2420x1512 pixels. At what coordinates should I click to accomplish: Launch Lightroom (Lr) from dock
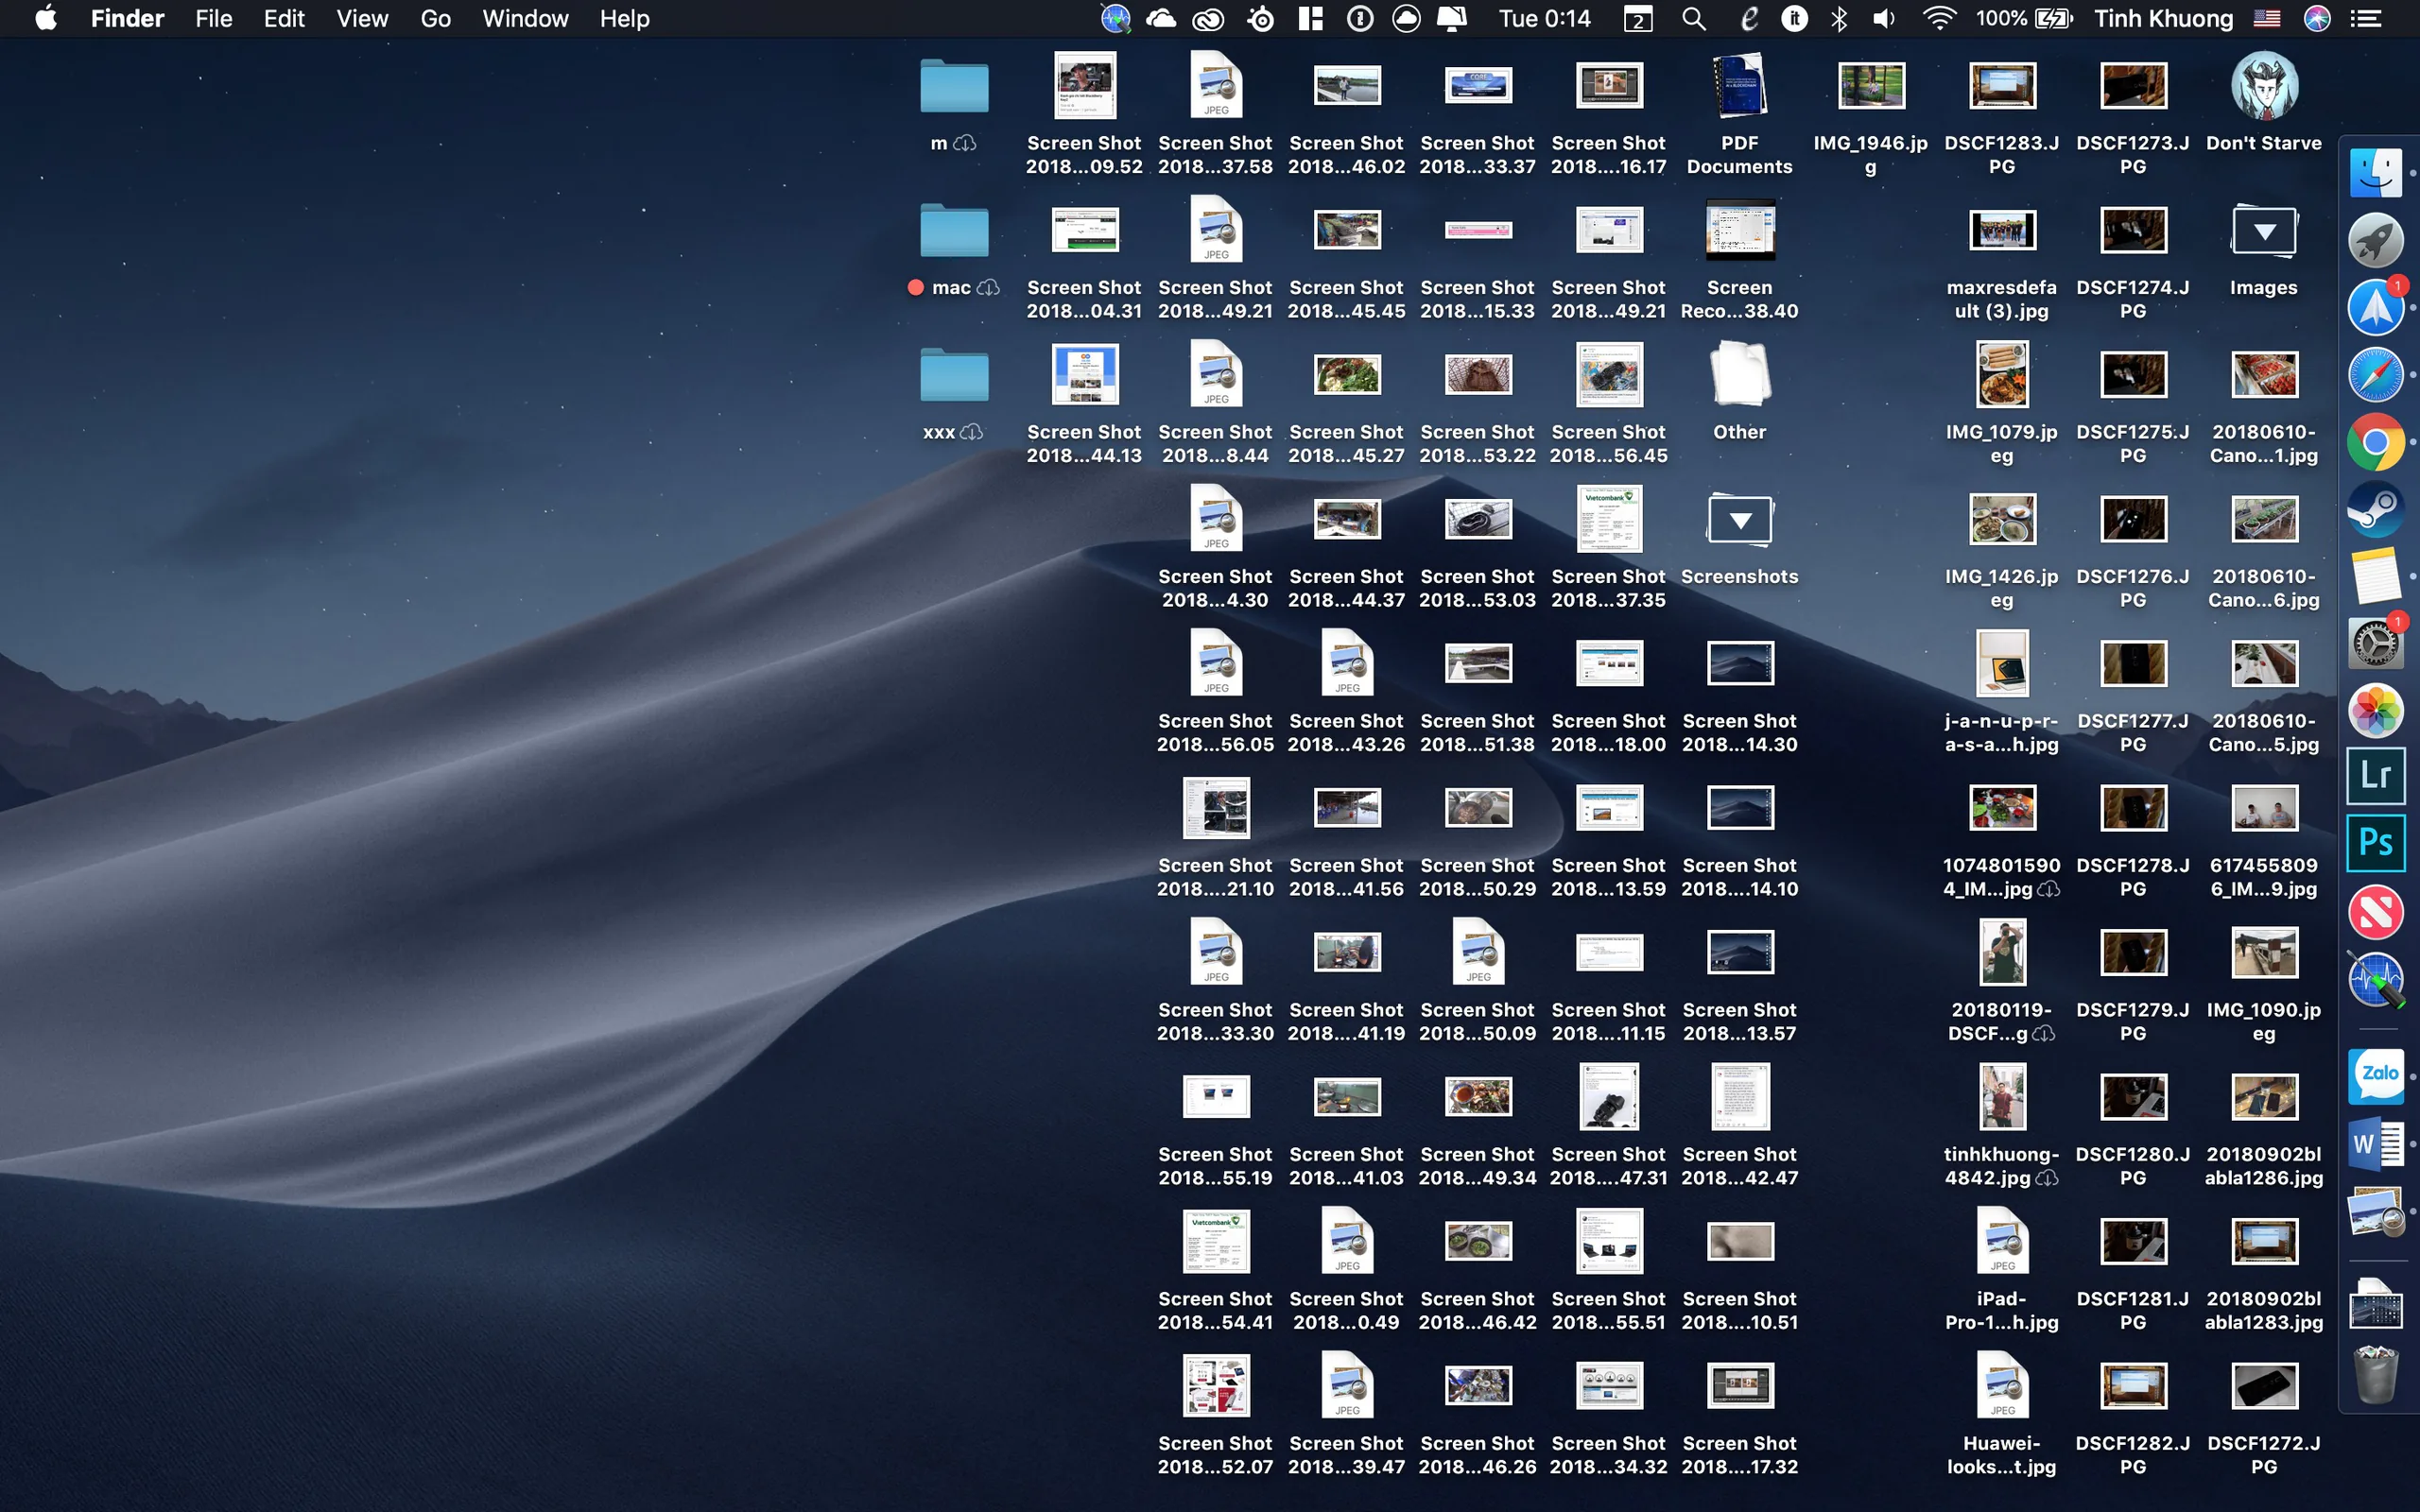(x=2376, y=776)
